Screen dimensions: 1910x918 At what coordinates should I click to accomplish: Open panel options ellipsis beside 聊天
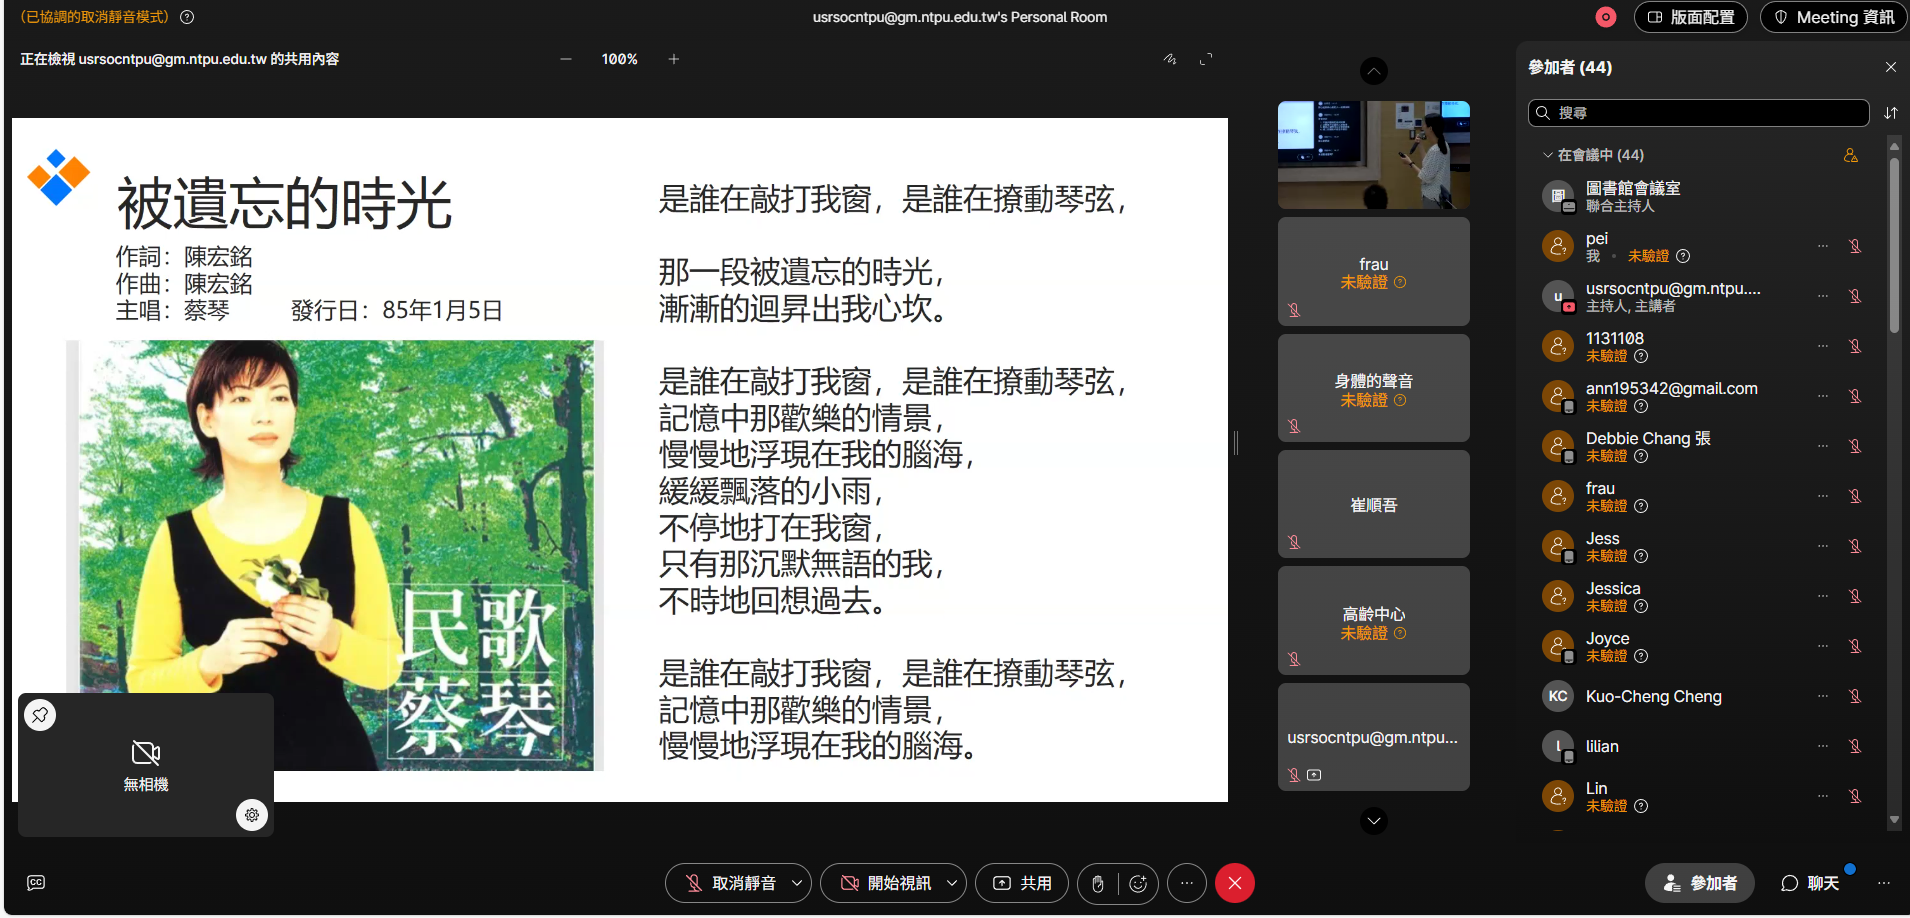click(x=1884, y=883)
